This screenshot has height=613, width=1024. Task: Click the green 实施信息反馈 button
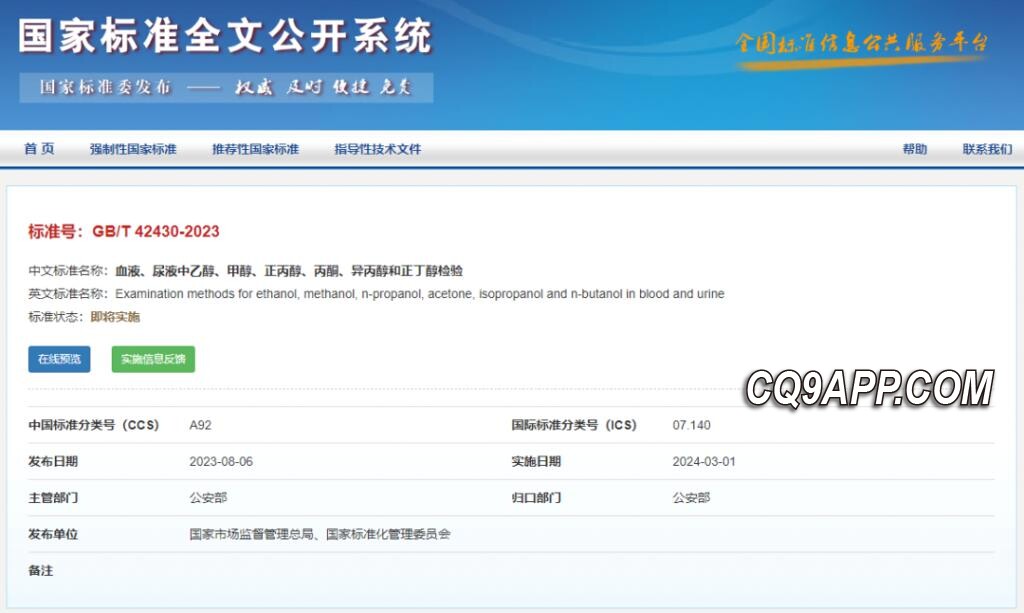(x=153, y=359)
